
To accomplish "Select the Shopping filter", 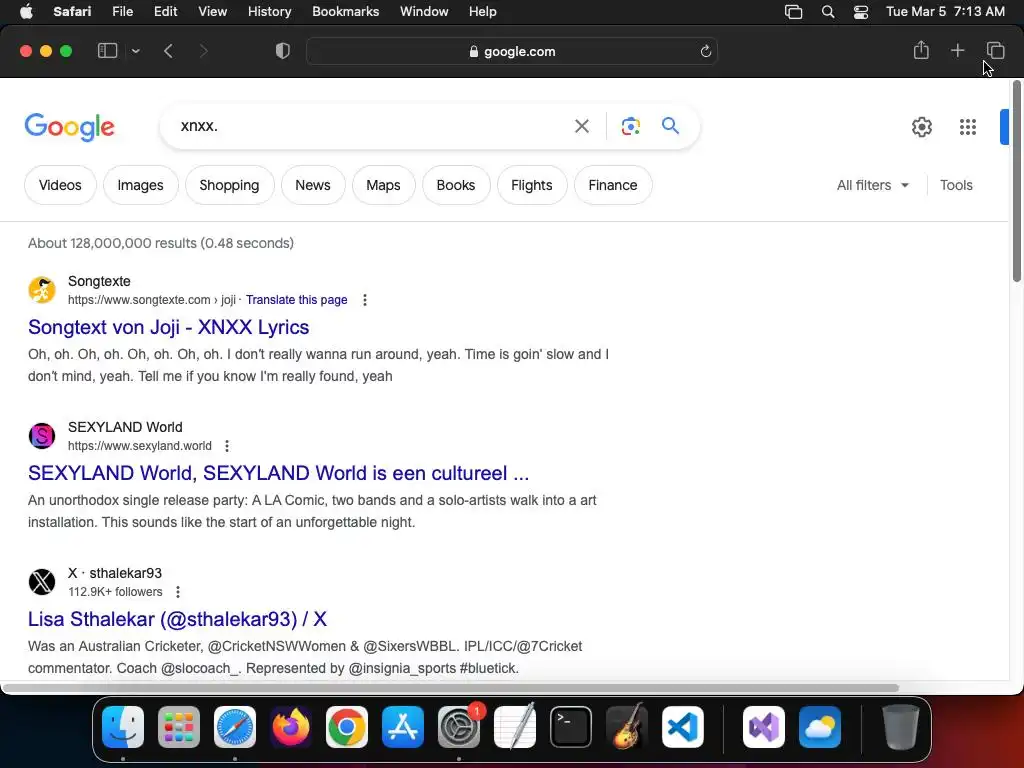I will point(229,185).
